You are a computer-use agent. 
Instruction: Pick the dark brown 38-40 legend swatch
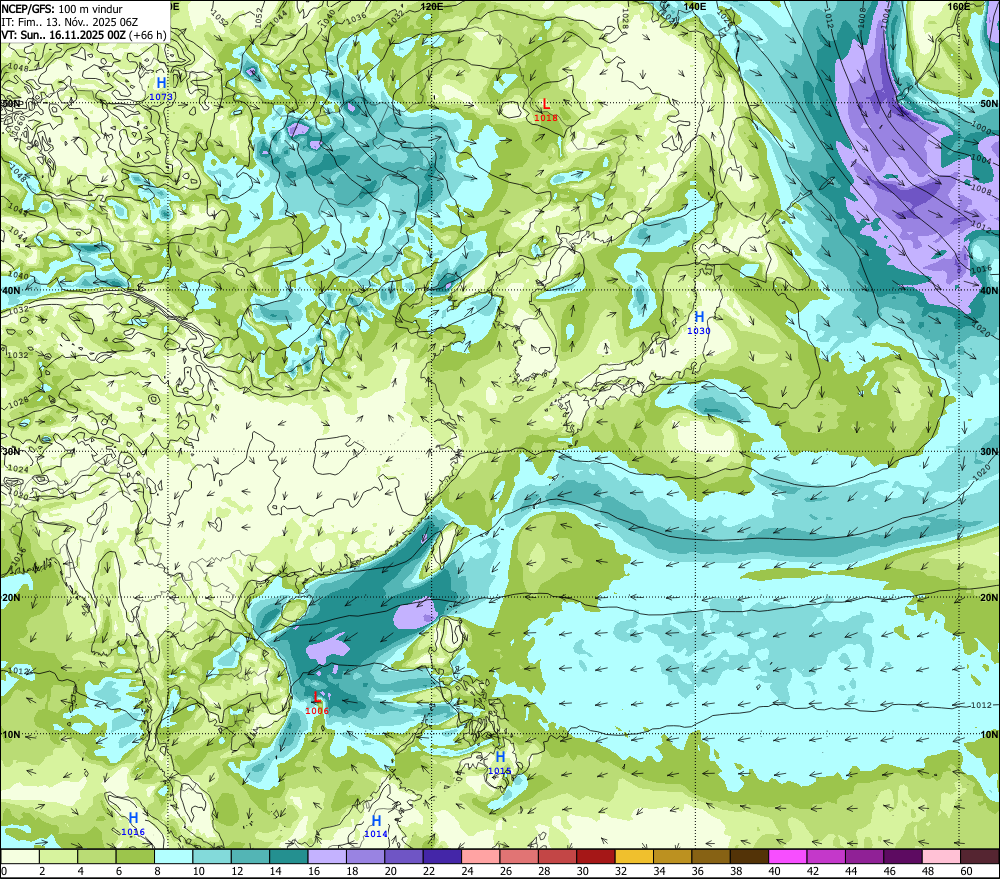click(x=749, y=857)
